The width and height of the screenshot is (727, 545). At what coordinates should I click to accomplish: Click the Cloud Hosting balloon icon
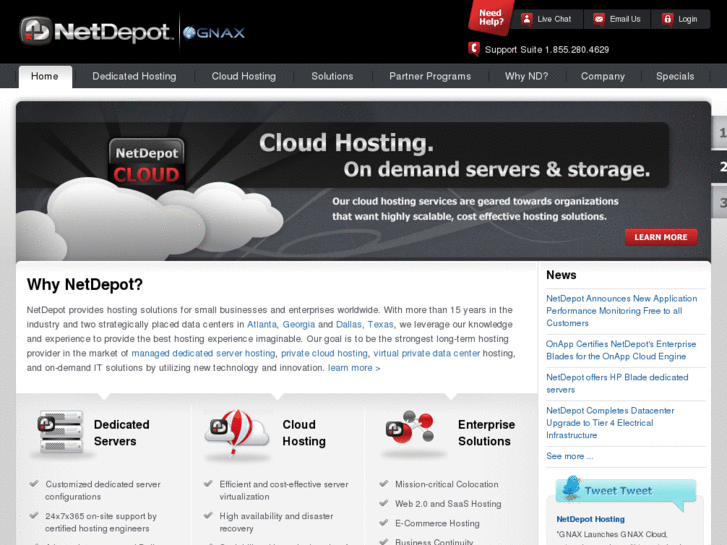click(x=237, y=432)
